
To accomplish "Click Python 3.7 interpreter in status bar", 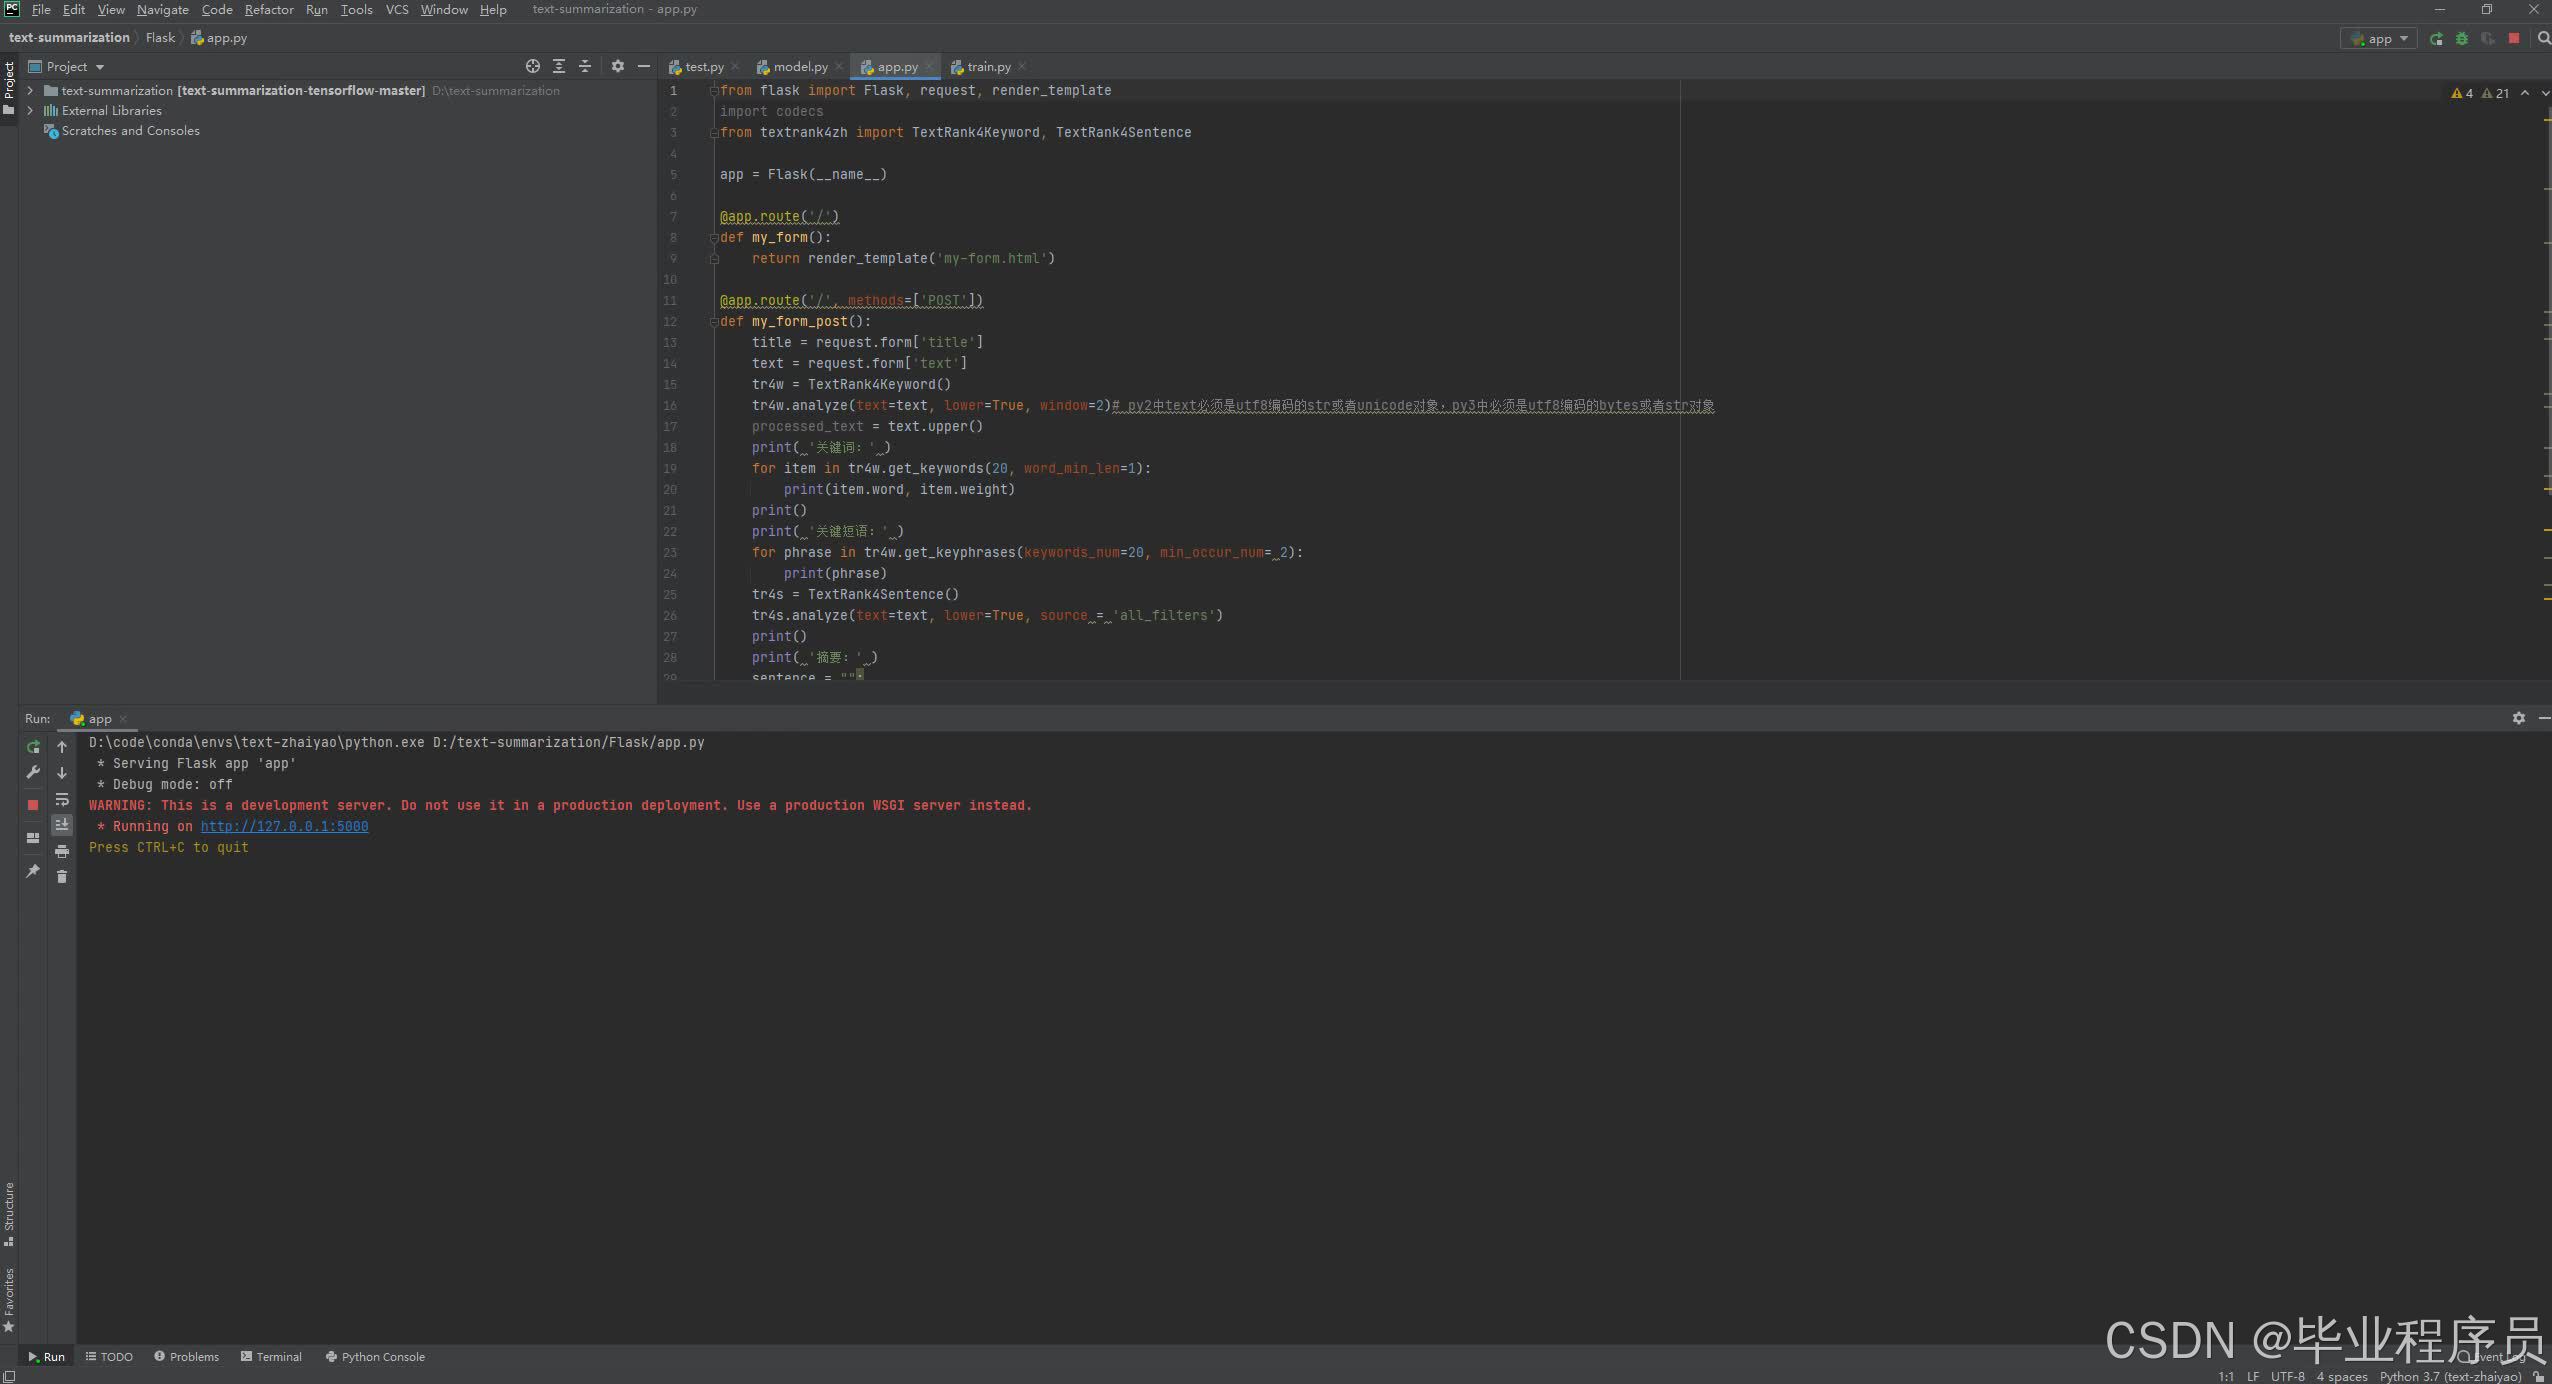I will (x=2449, y=1376).
